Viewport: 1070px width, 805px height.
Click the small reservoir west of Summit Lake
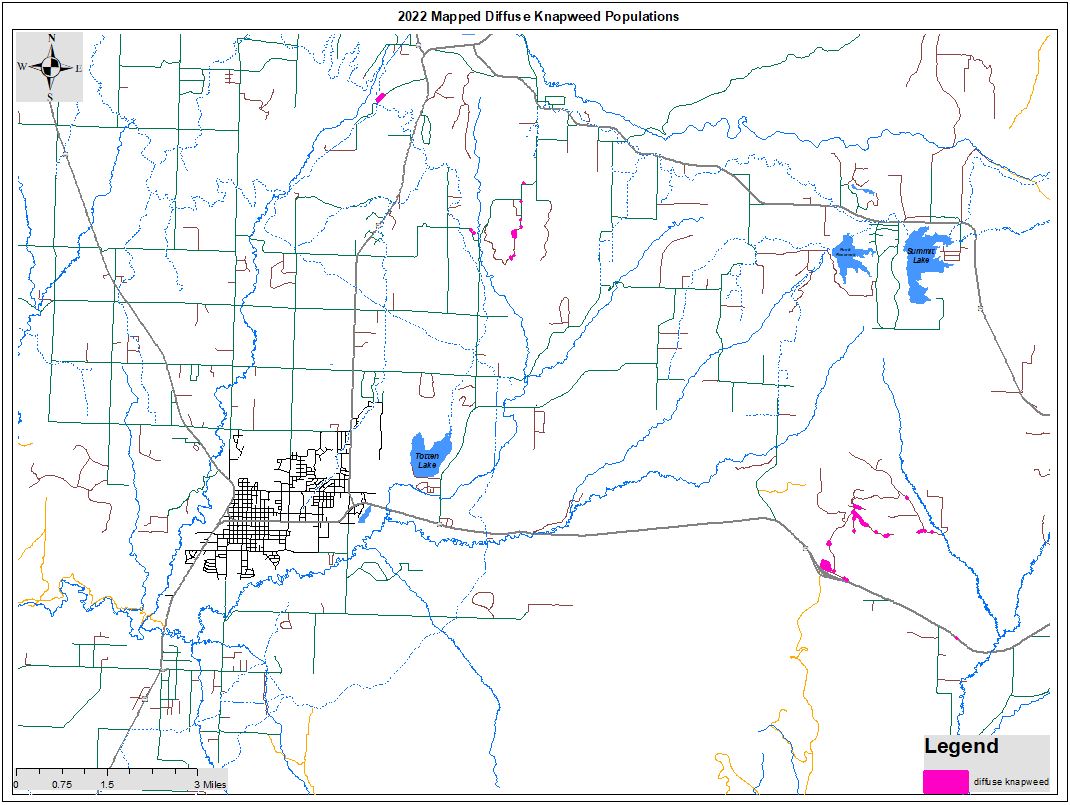point(849,260)
